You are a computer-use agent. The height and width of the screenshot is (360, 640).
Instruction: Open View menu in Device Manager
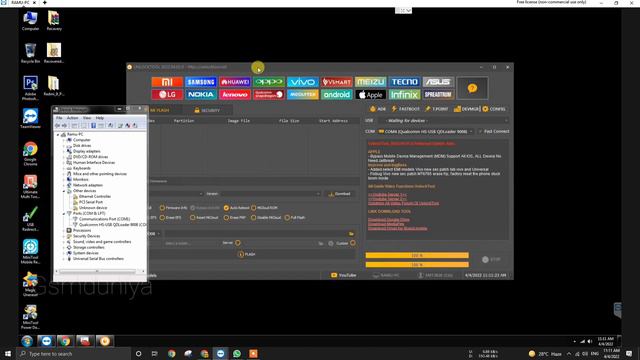[x=87, y=118]
